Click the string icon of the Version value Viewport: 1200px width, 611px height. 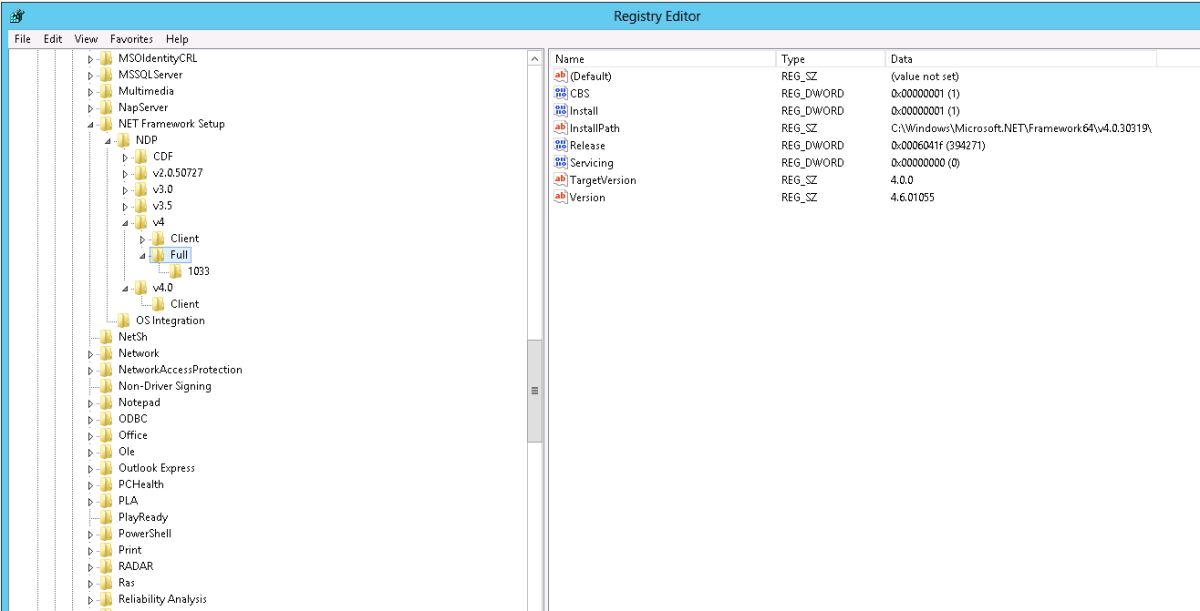tap(560, 197)
